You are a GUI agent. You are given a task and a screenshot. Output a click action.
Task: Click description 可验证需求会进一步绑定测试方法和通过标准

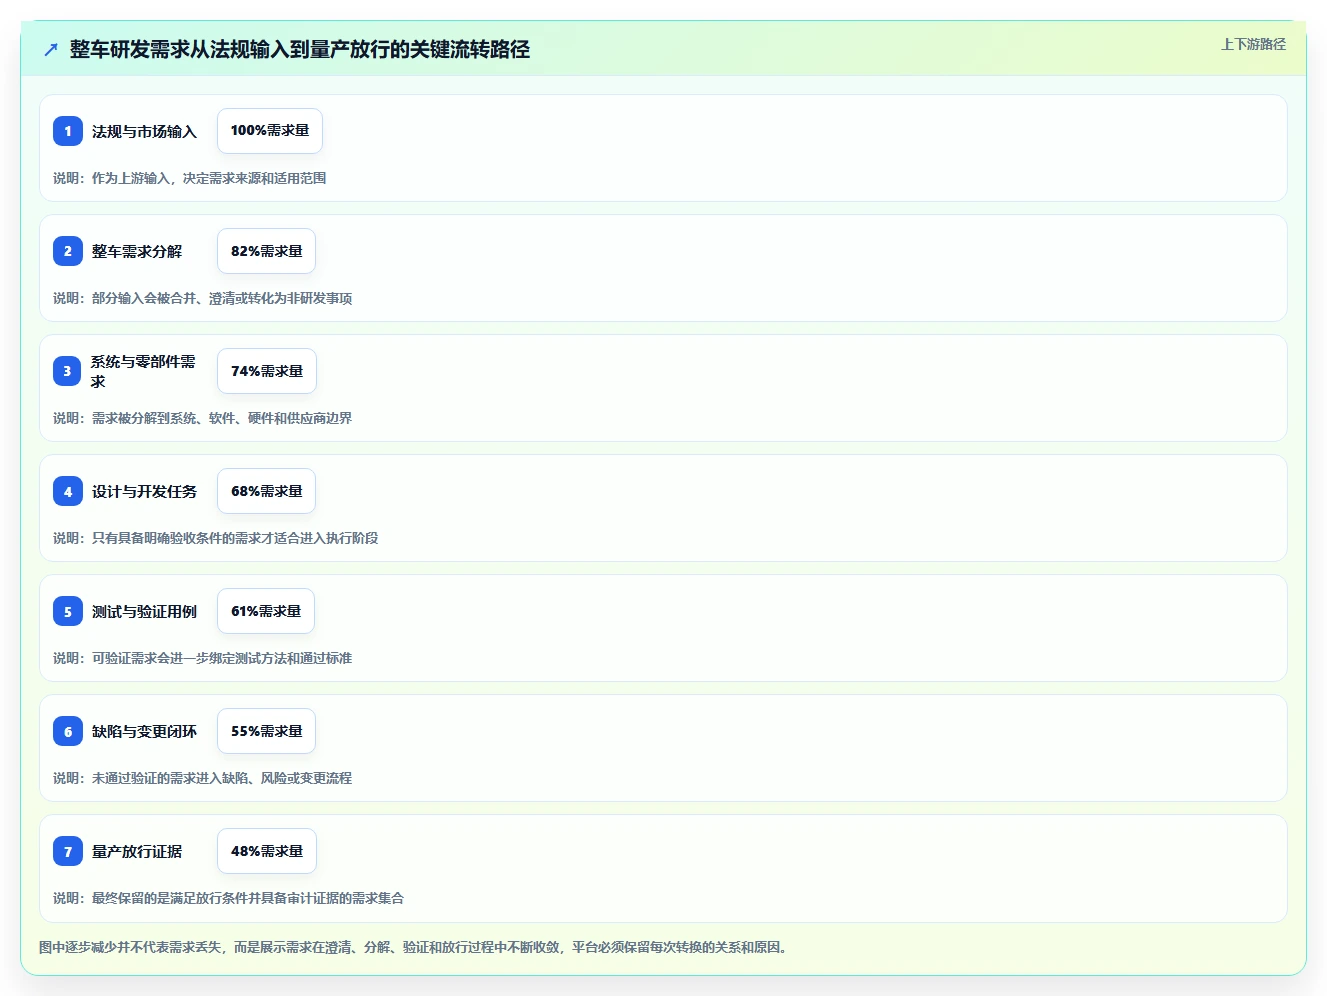[222, 658]
